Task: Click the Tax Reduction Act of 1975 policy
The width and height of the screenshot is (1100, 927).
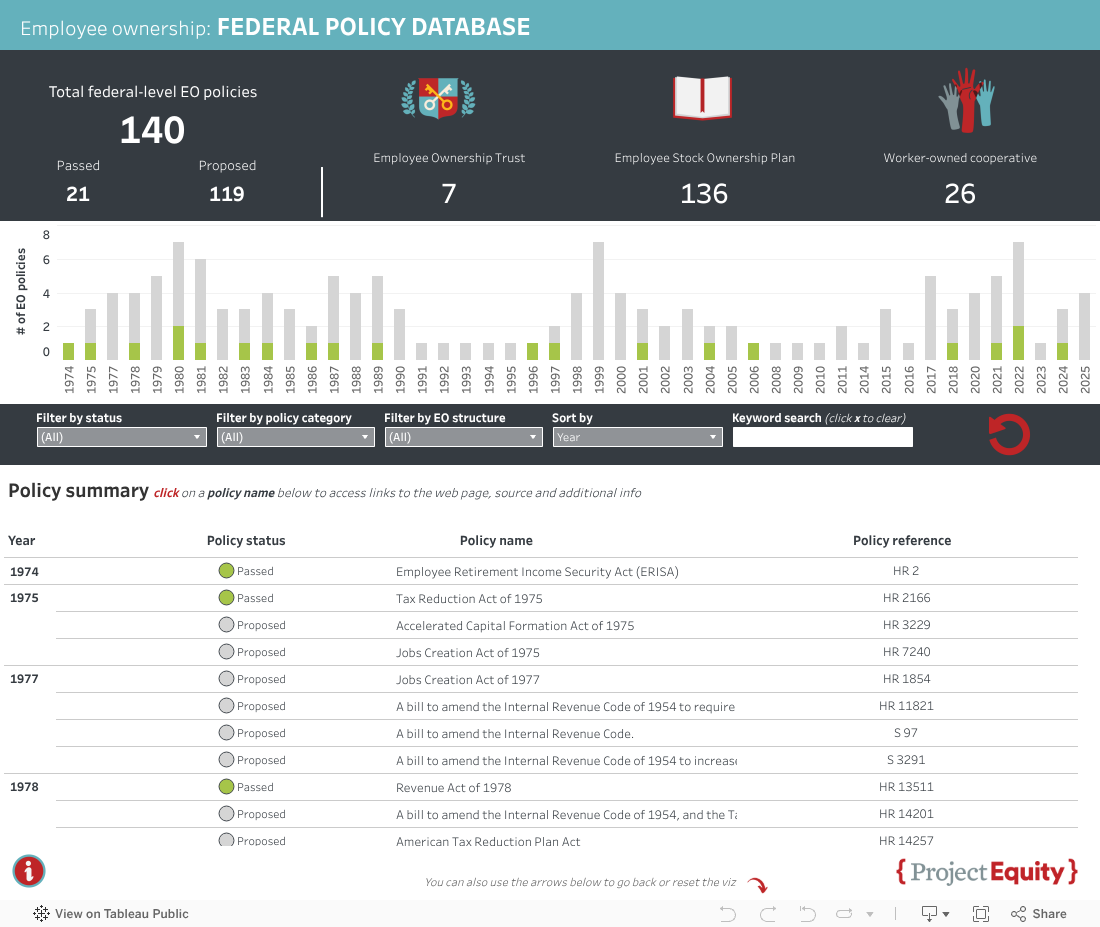Action: [469, 599]
